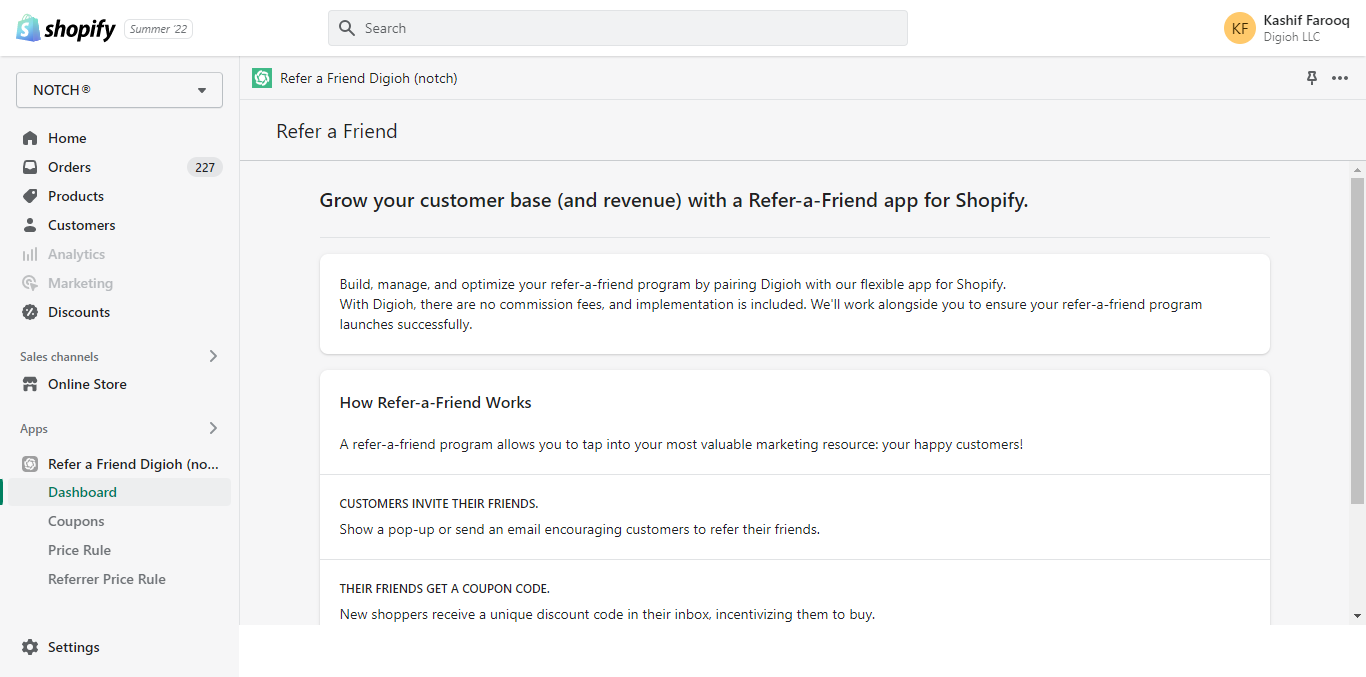Screen dimensions: 1366x677
Task: Click the Marketing target icon
Action: pos(30,283)
